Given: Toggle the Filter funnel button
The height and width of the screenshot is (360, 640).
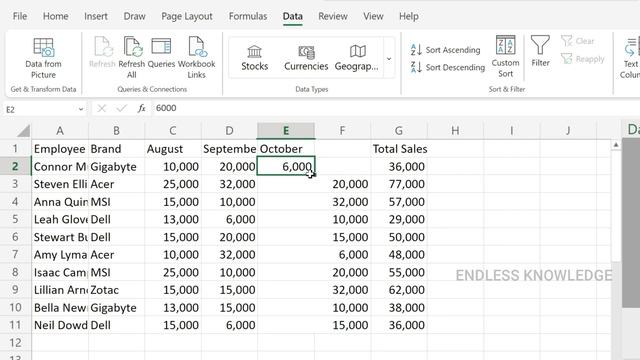Looking at the screenshot, I should [540, 51].
